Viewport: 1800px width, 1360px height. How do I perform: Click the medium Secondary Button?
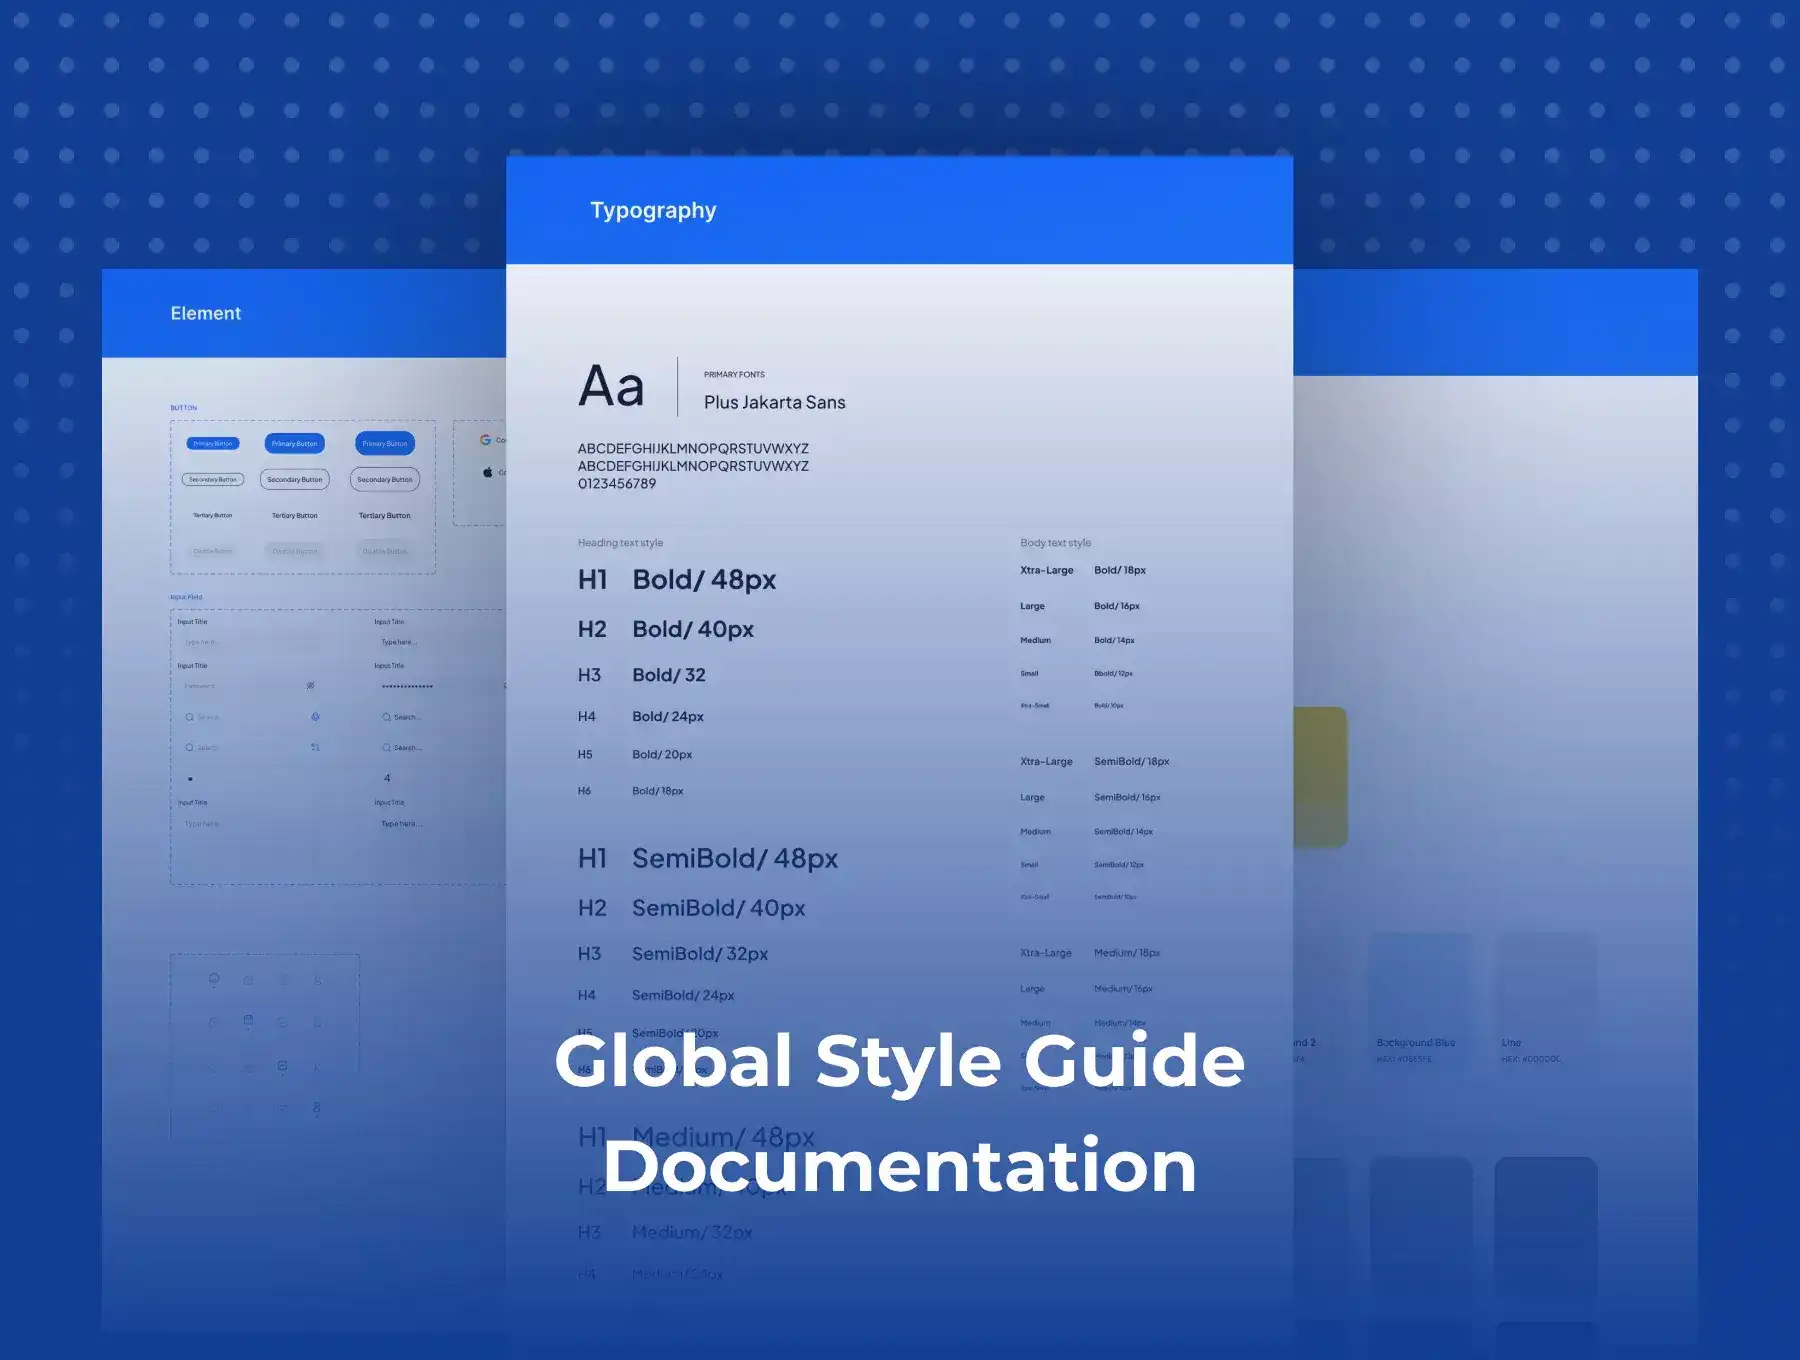(294, 480)
